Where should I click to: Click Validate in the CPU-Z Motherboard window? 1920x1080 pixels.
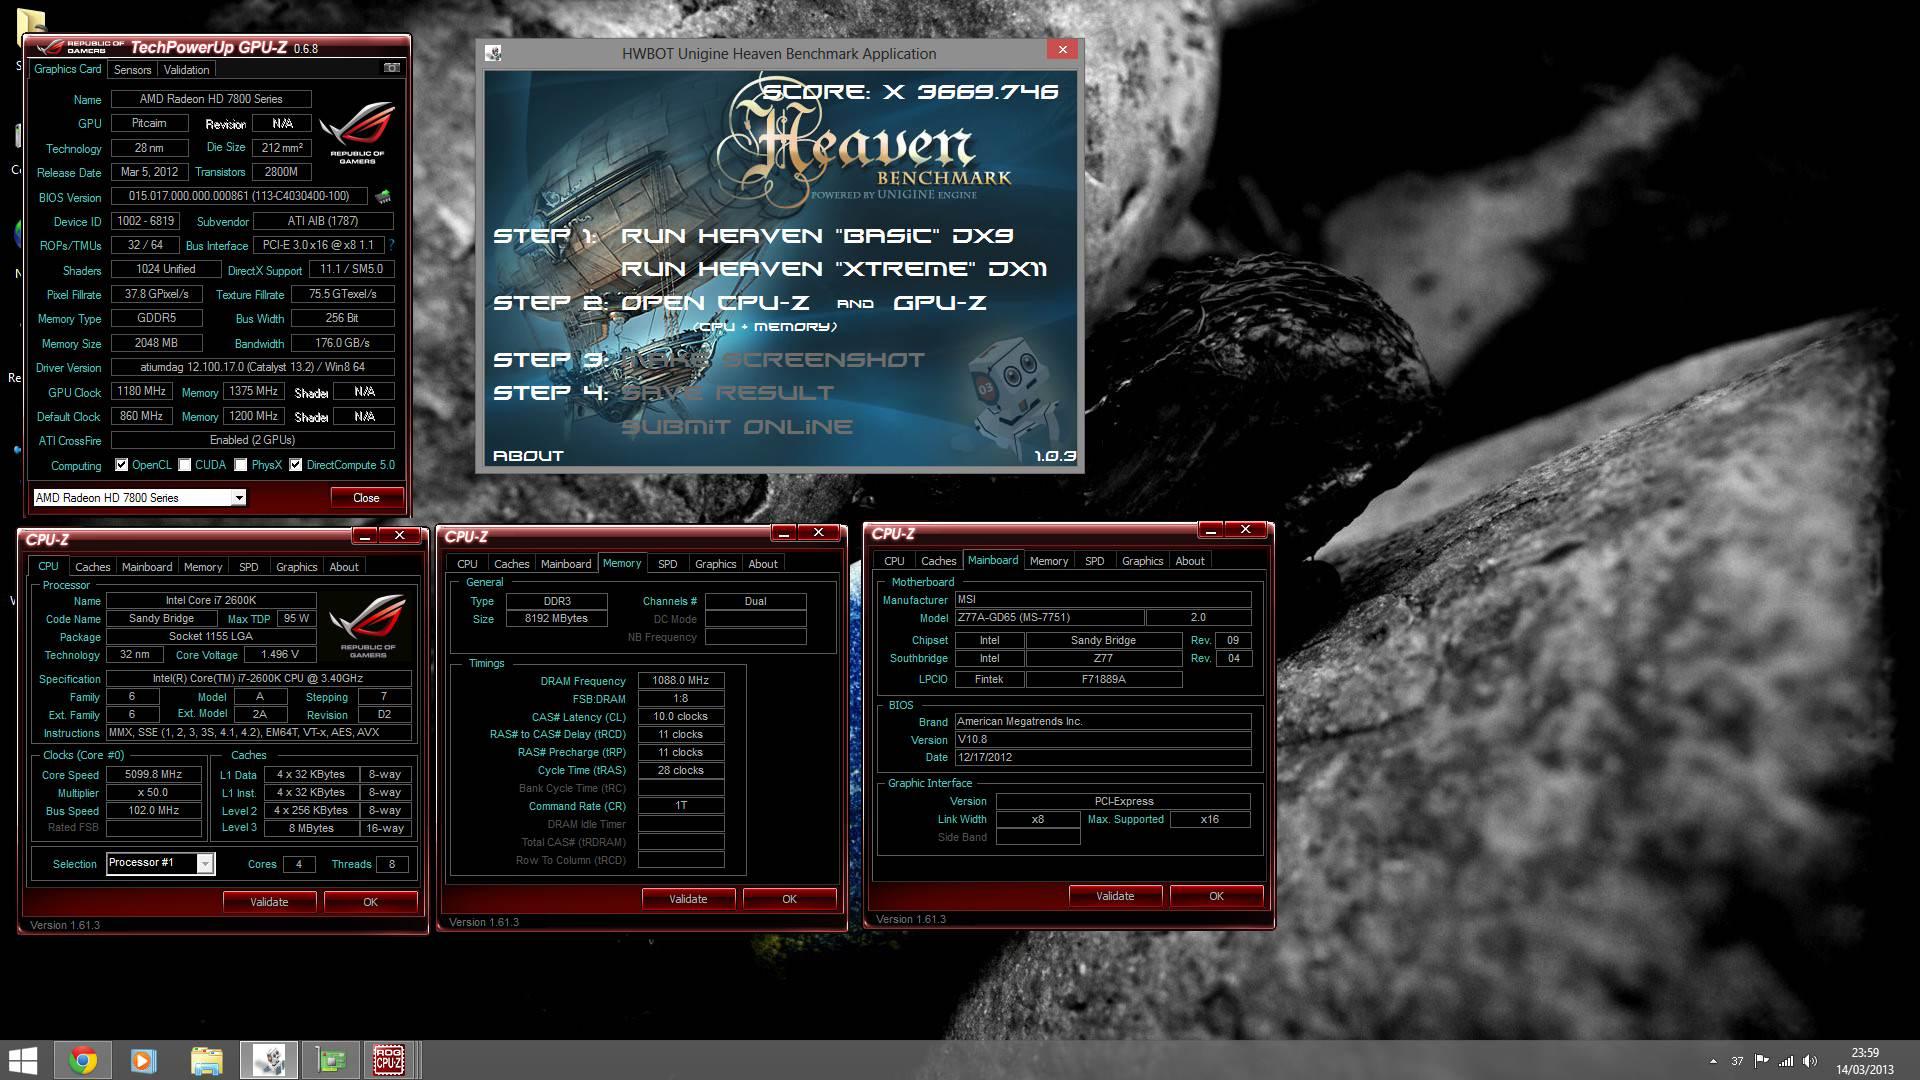pyautogui.click(x=1115, y=895)
